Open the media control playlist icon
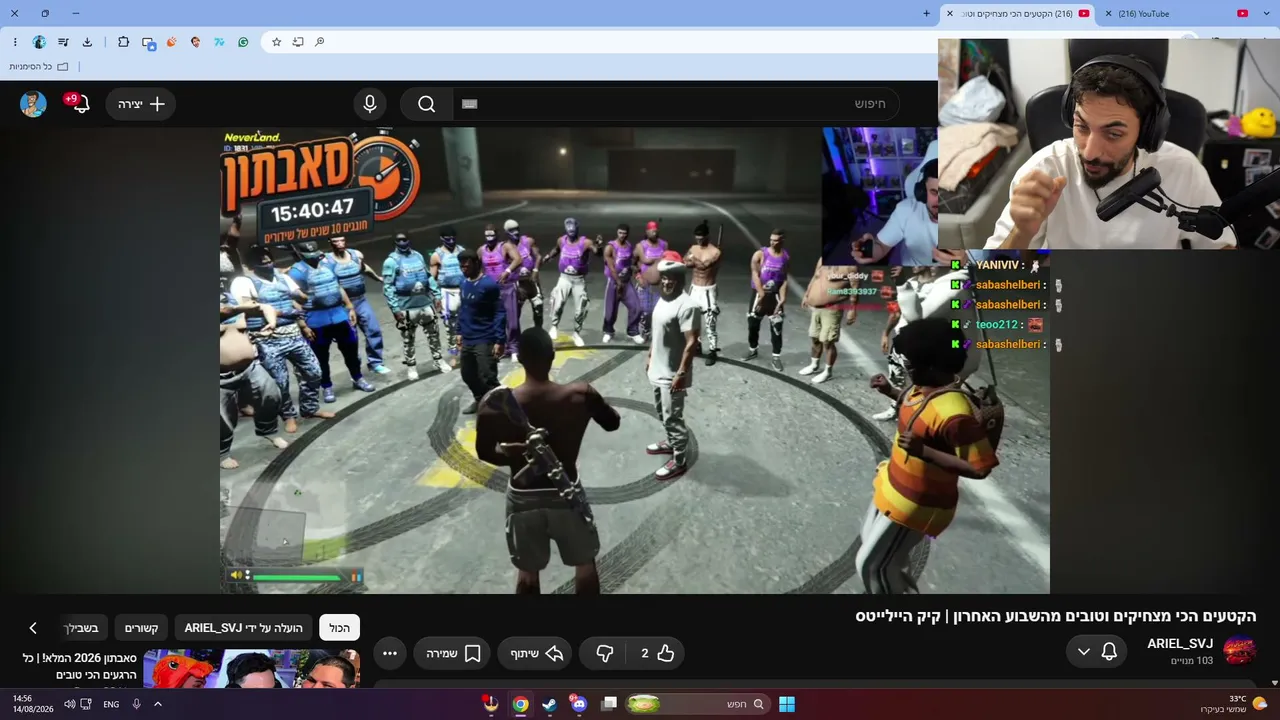This screenshot has height=720, width=1280. (x=63, y=42)
